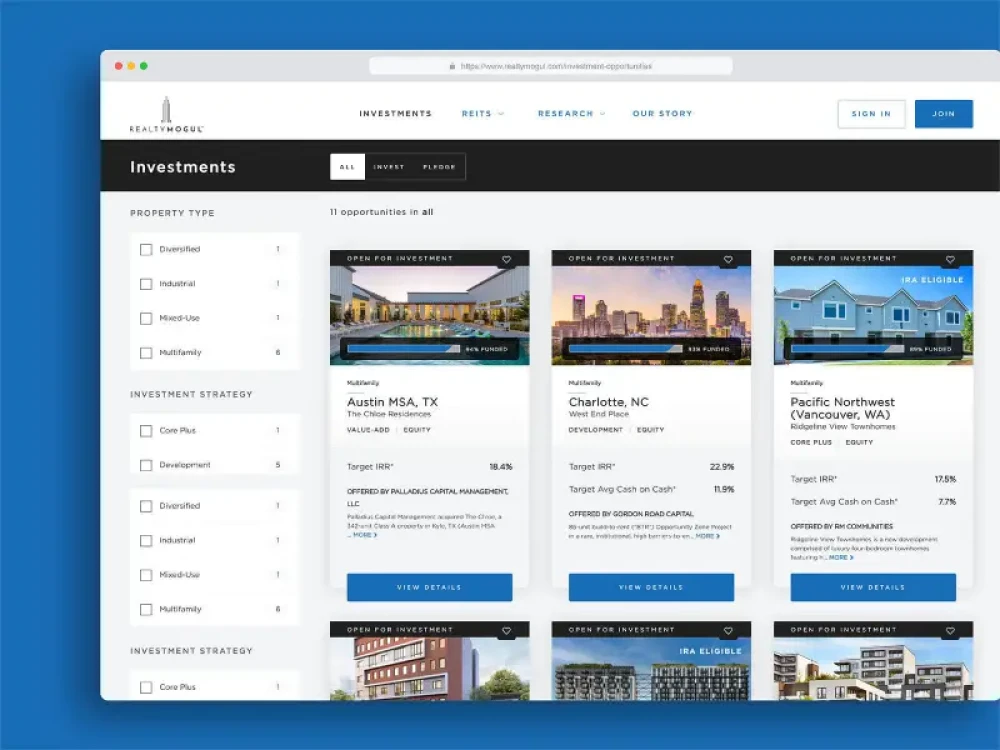This screenshot has height=750, width=1000.
Task: Open the Our Story menu item
Action: [662, 114]
